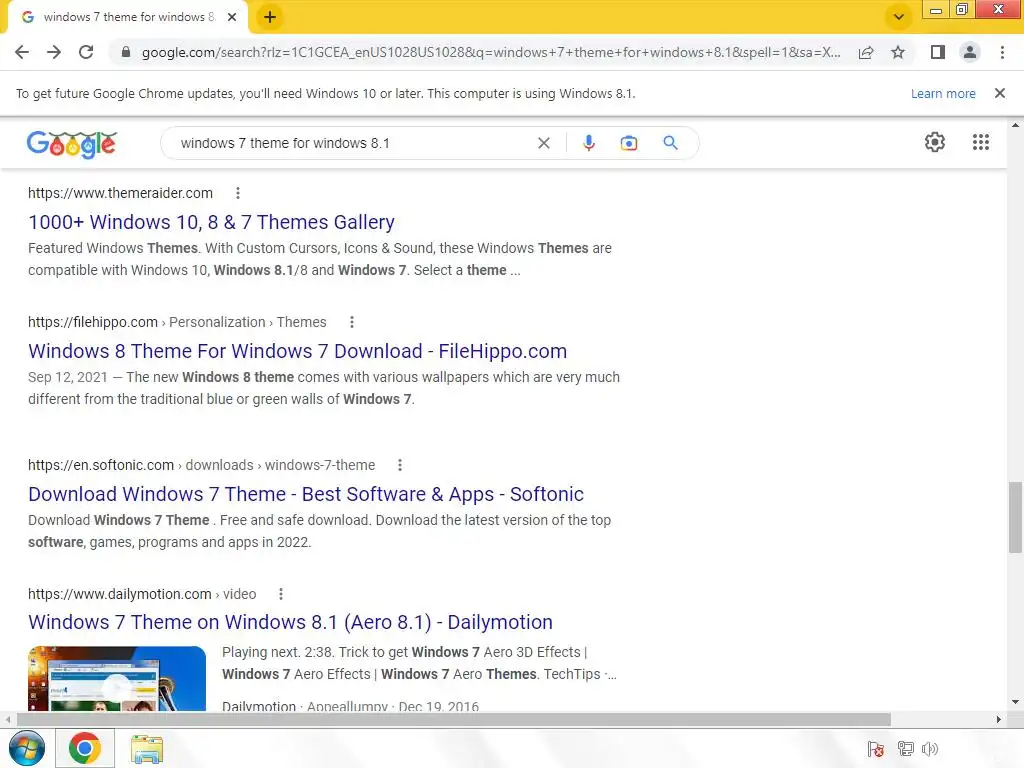Open Download Windows 7 Theme Softonic result

pyautogui.click(x=306, y=494)
